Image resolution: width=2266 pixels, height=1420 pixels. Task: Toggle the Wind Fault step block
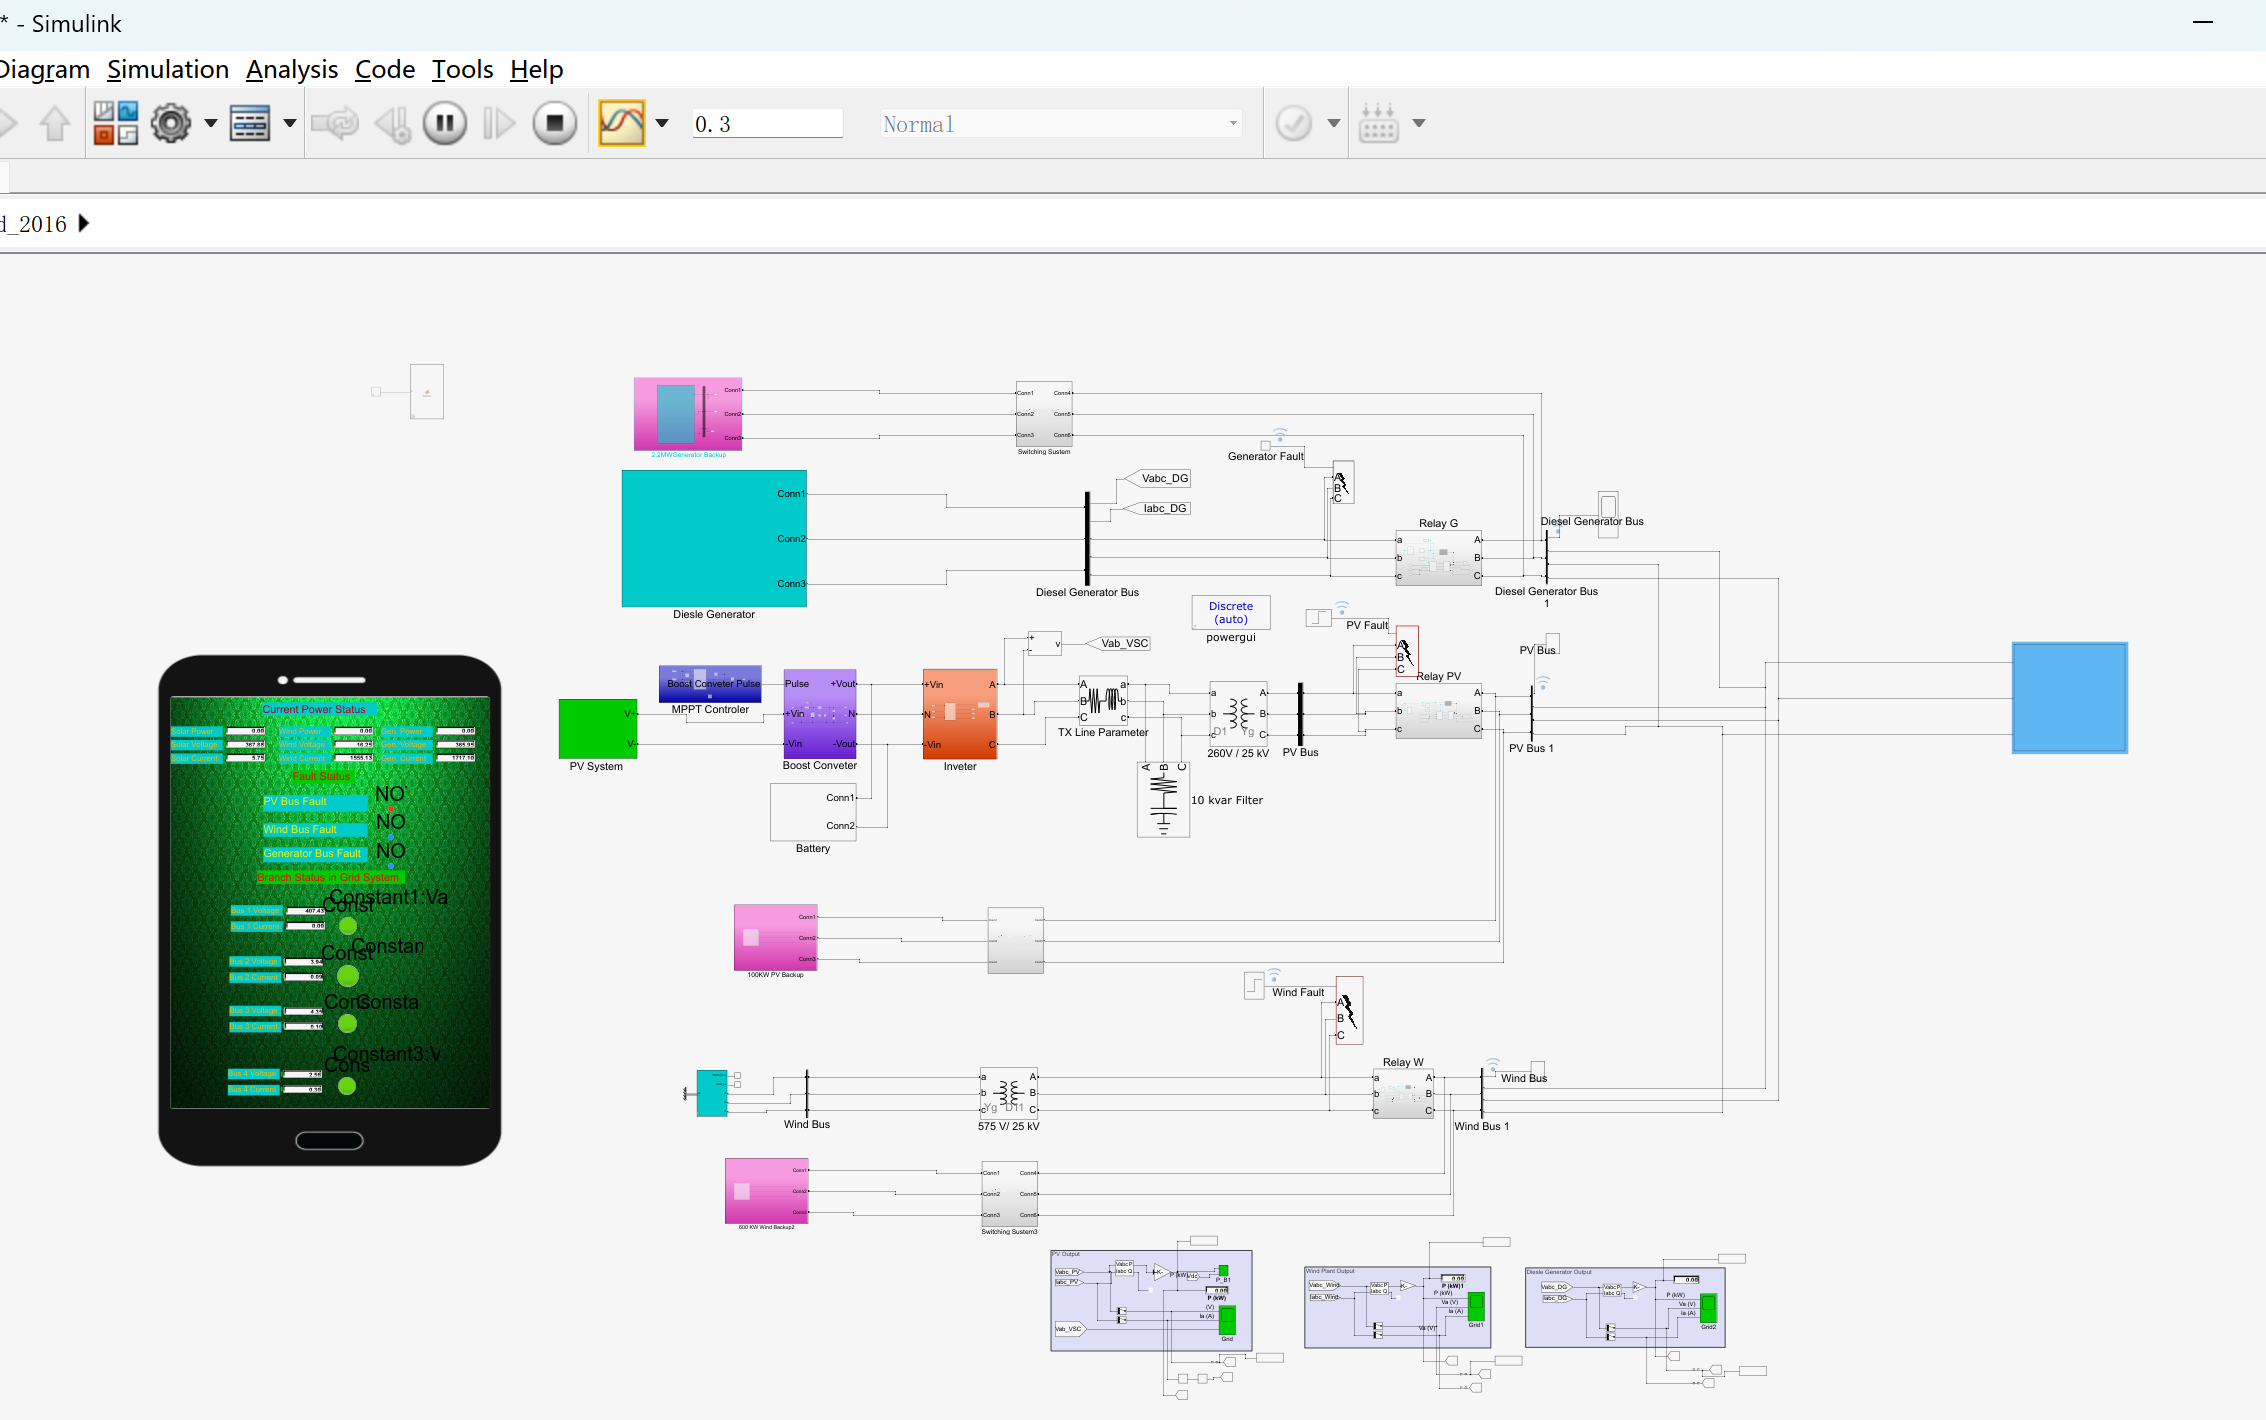(1254, 985)
